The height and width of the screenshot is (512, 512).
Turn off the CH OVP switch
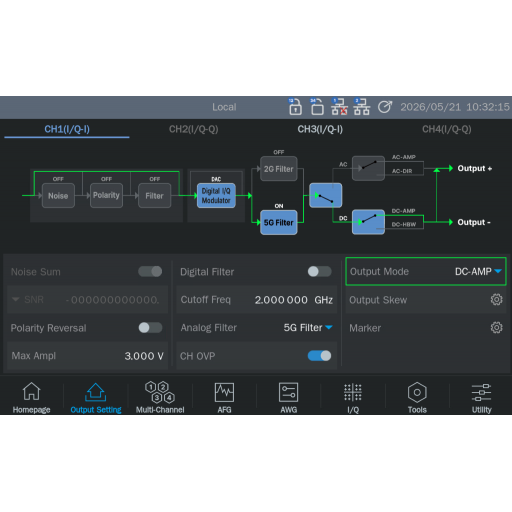point(319,356)
